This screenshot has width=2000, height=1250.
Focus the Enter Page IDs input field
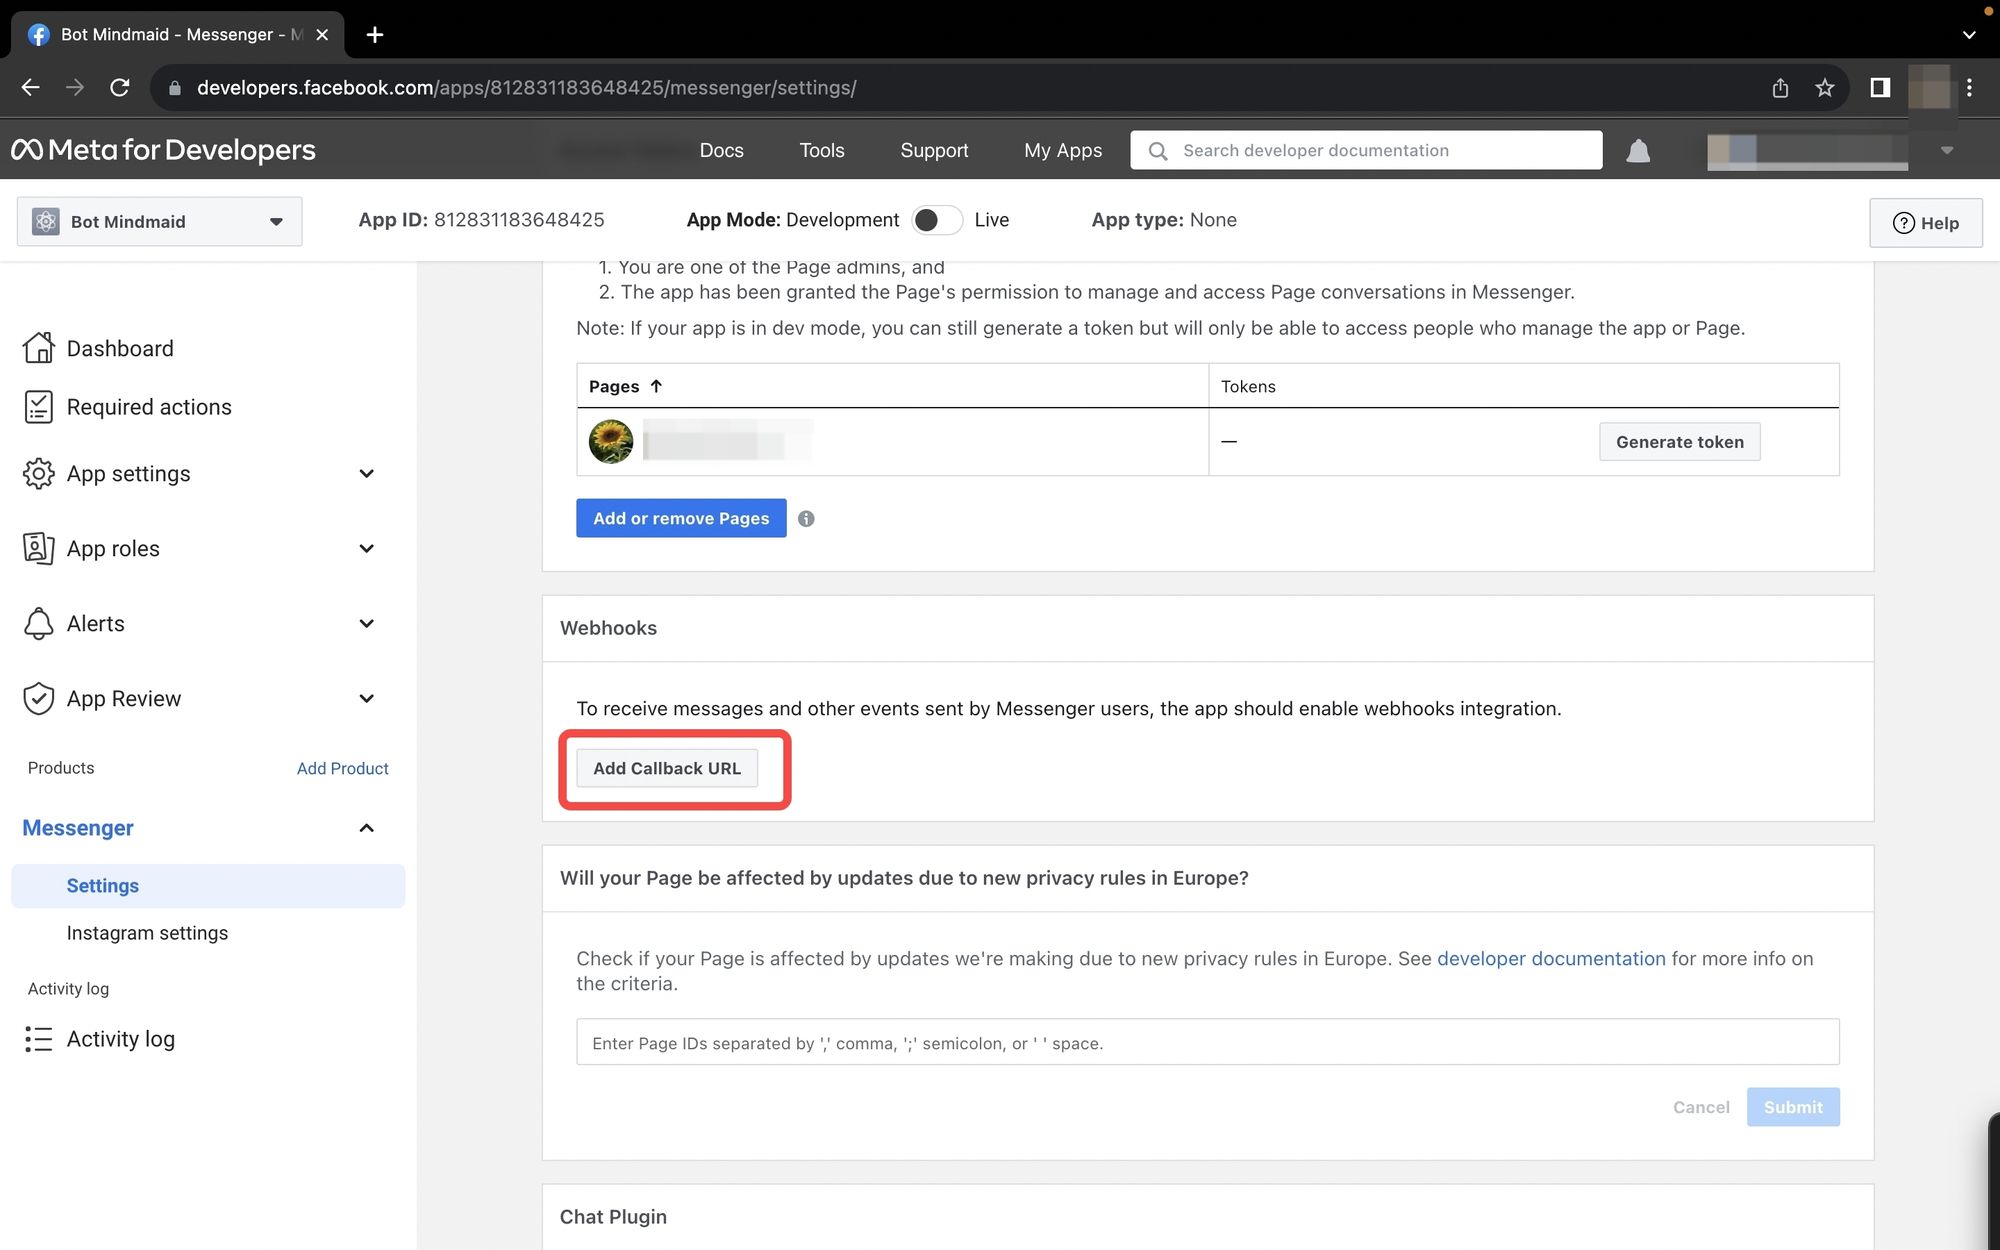pos(1207,1042)
